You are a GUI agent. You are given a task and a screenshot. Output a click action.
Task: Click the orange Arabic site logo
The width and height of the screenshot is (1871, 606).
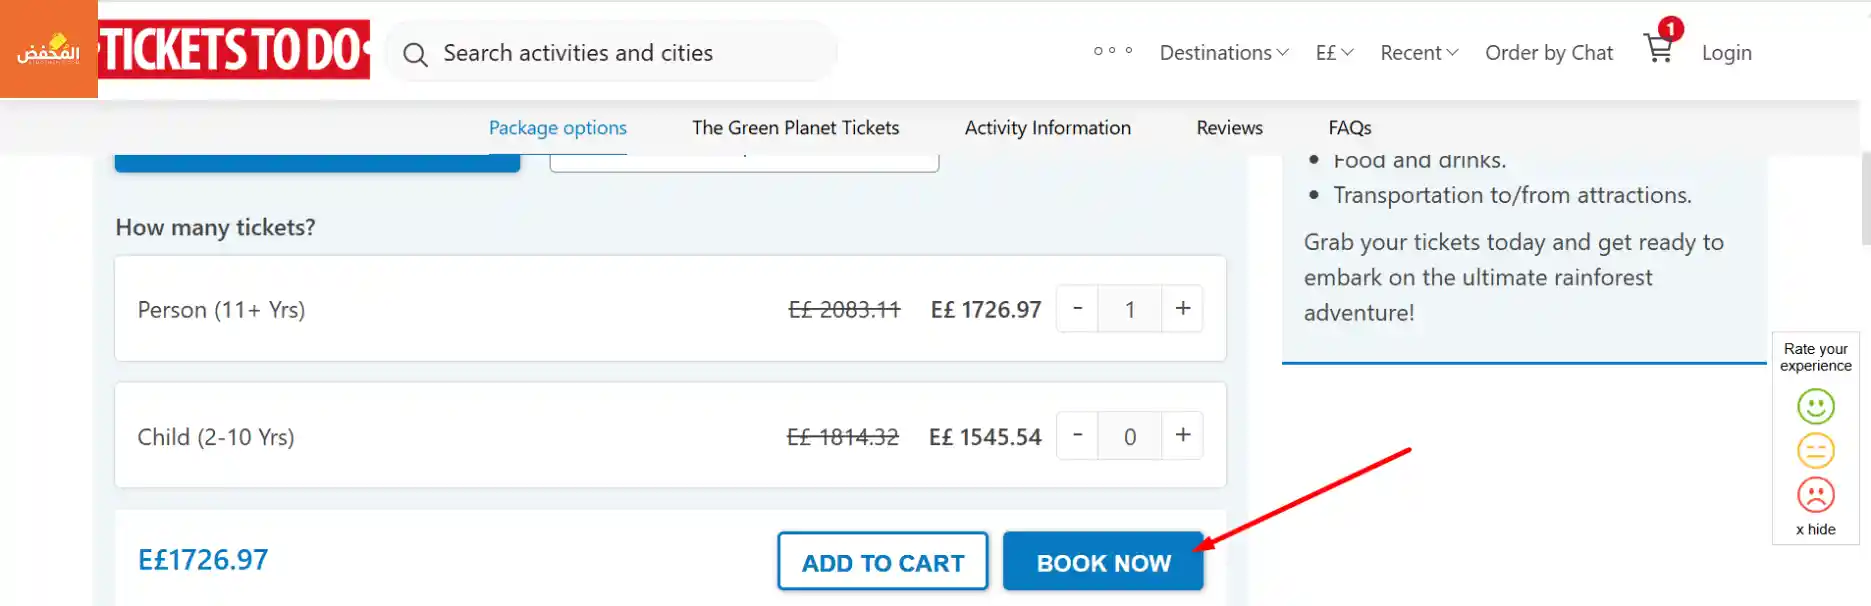[48, 49]
